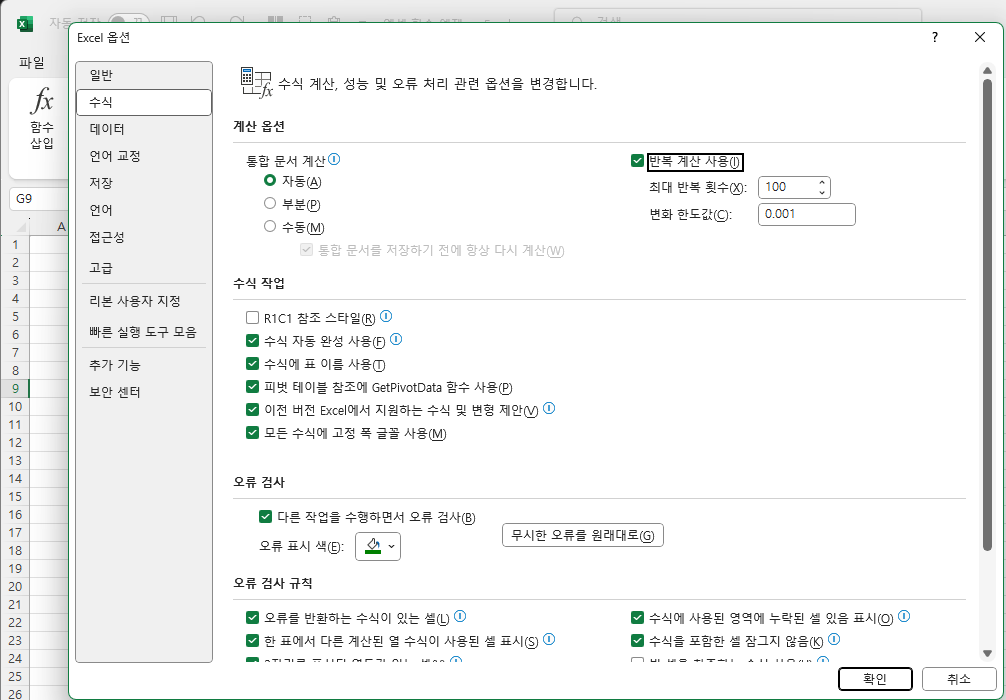Viewport: 1006px width, 700px height.
Task: Open the 고급 options category
Action: (144, 268)
